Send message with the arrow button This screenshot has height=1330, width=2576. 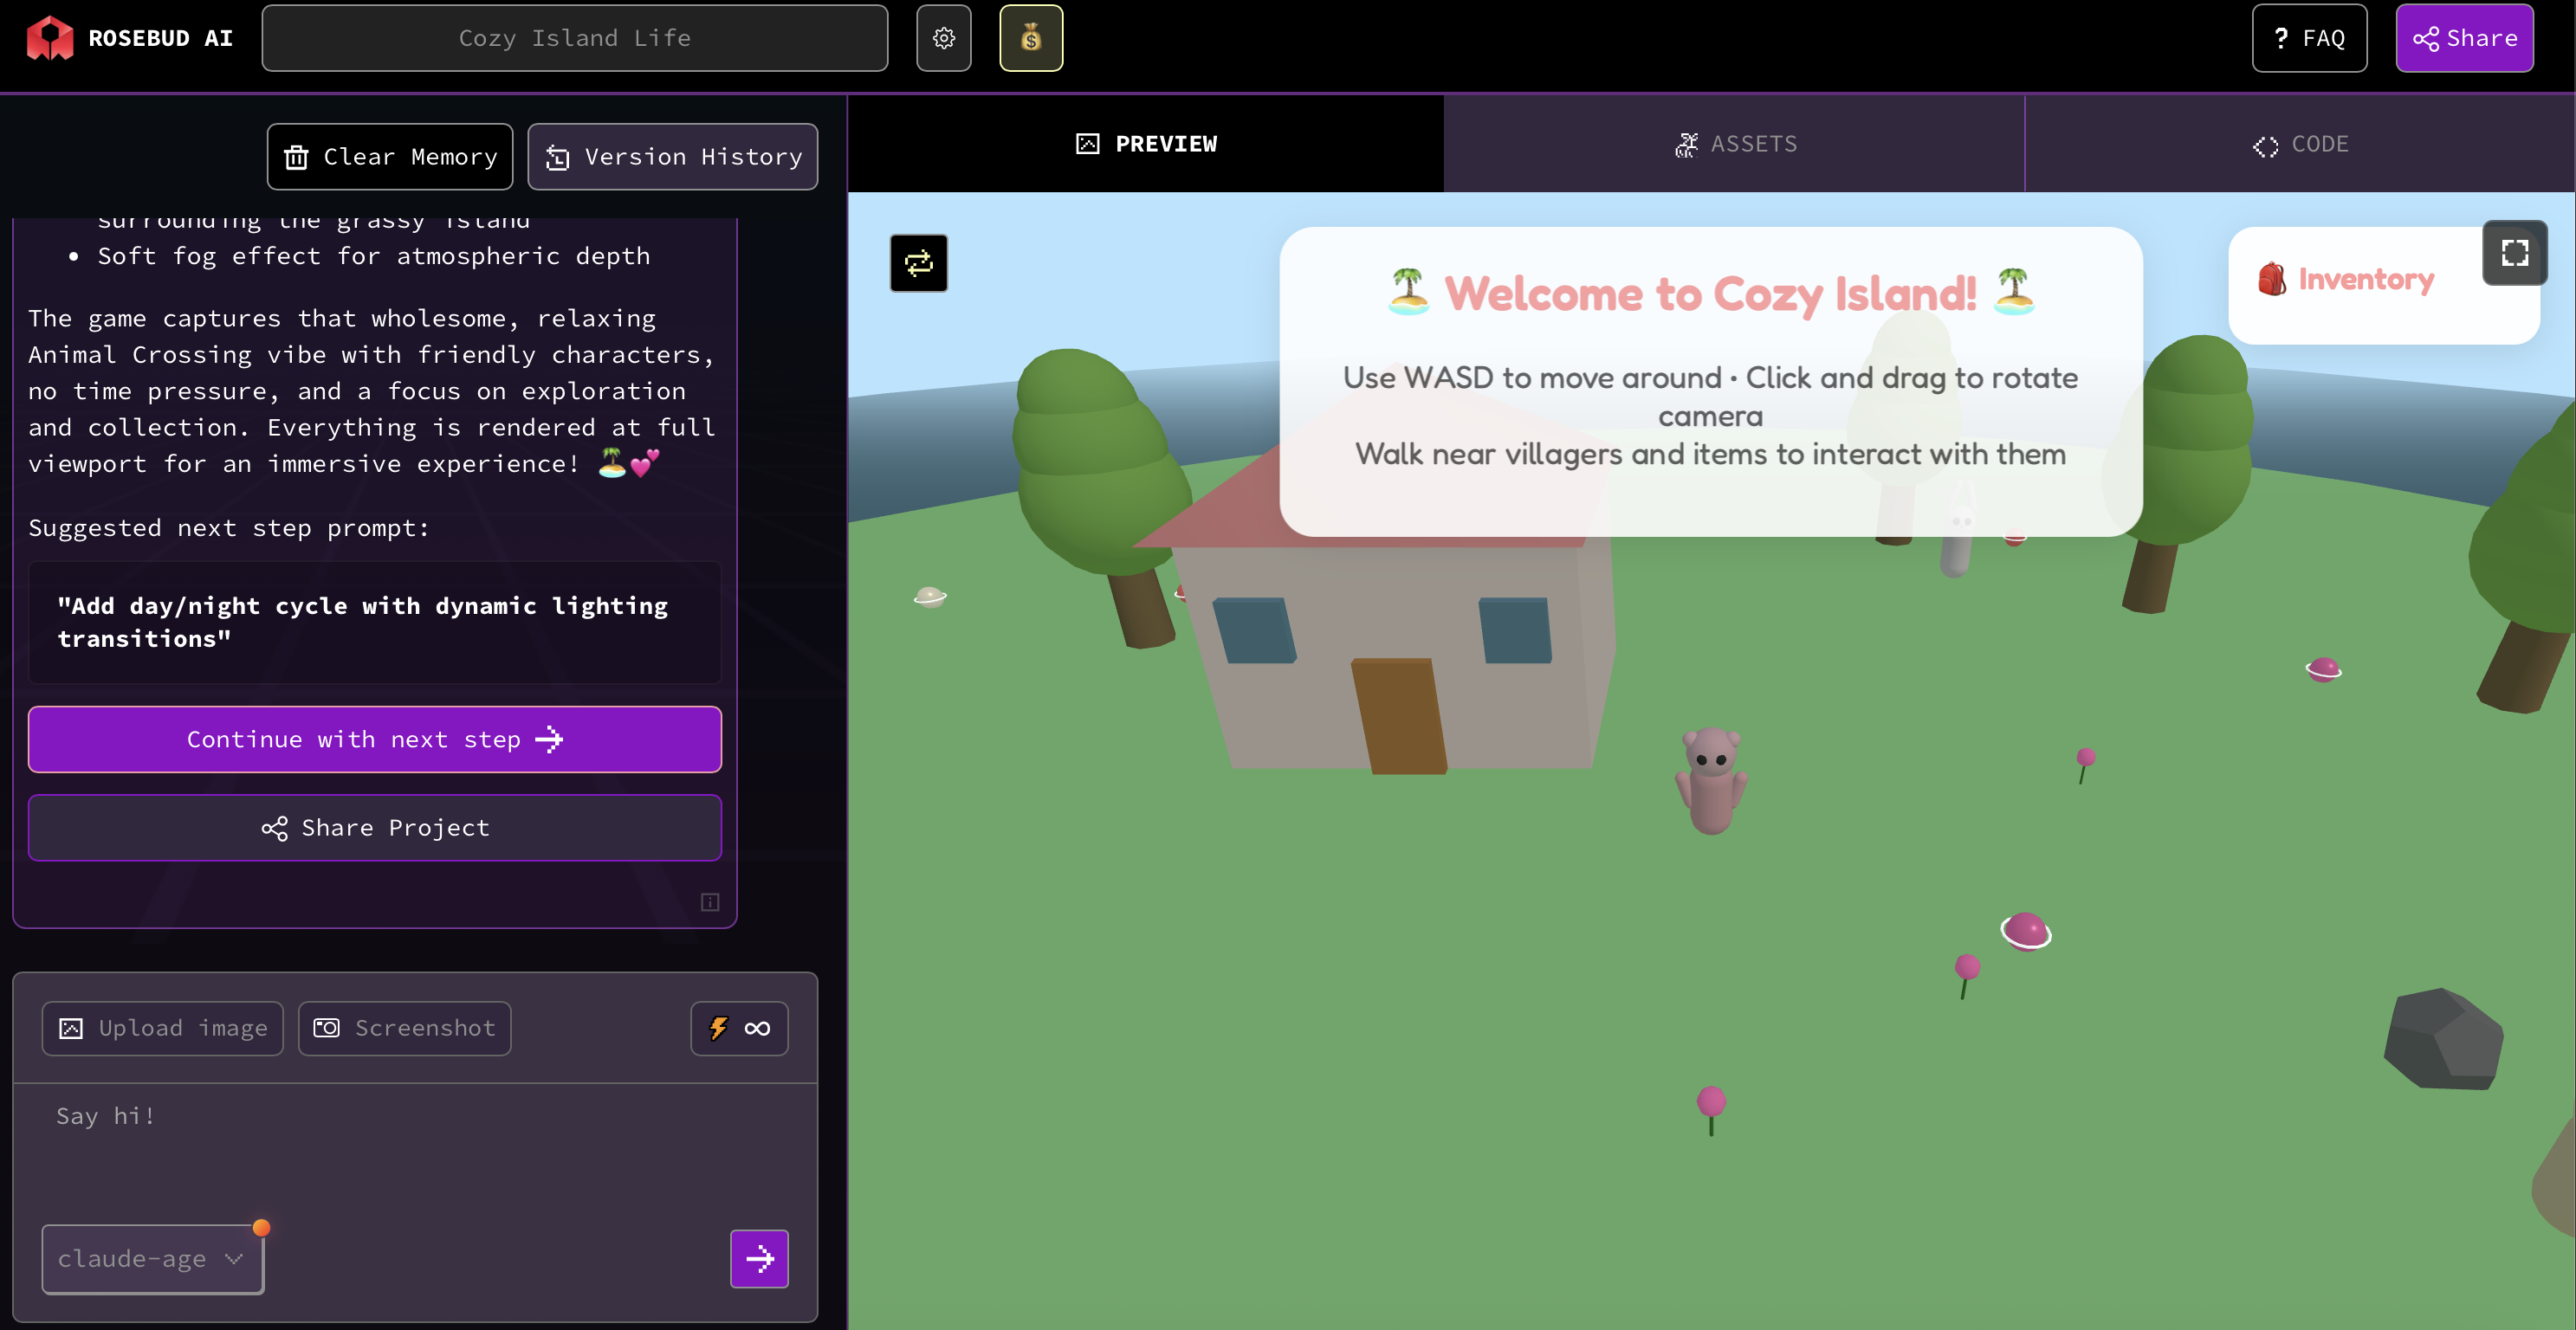(x=759, y=1258)
